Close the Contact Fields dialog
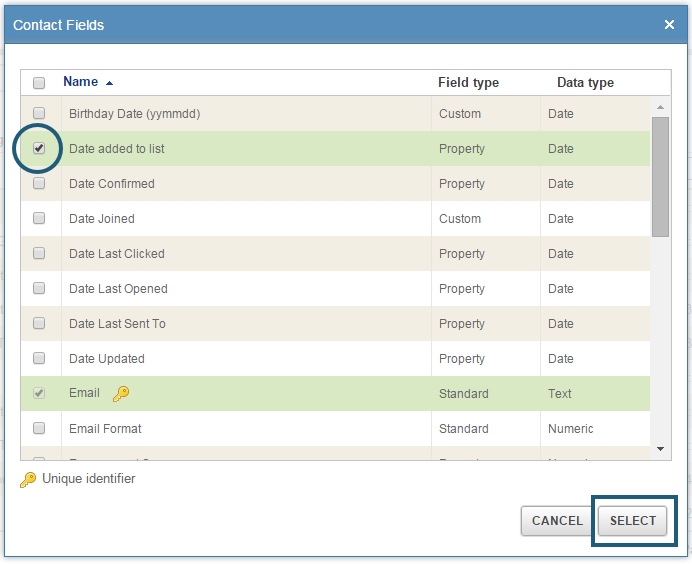Screen dimensions: 692x564 tap(669, 24)
